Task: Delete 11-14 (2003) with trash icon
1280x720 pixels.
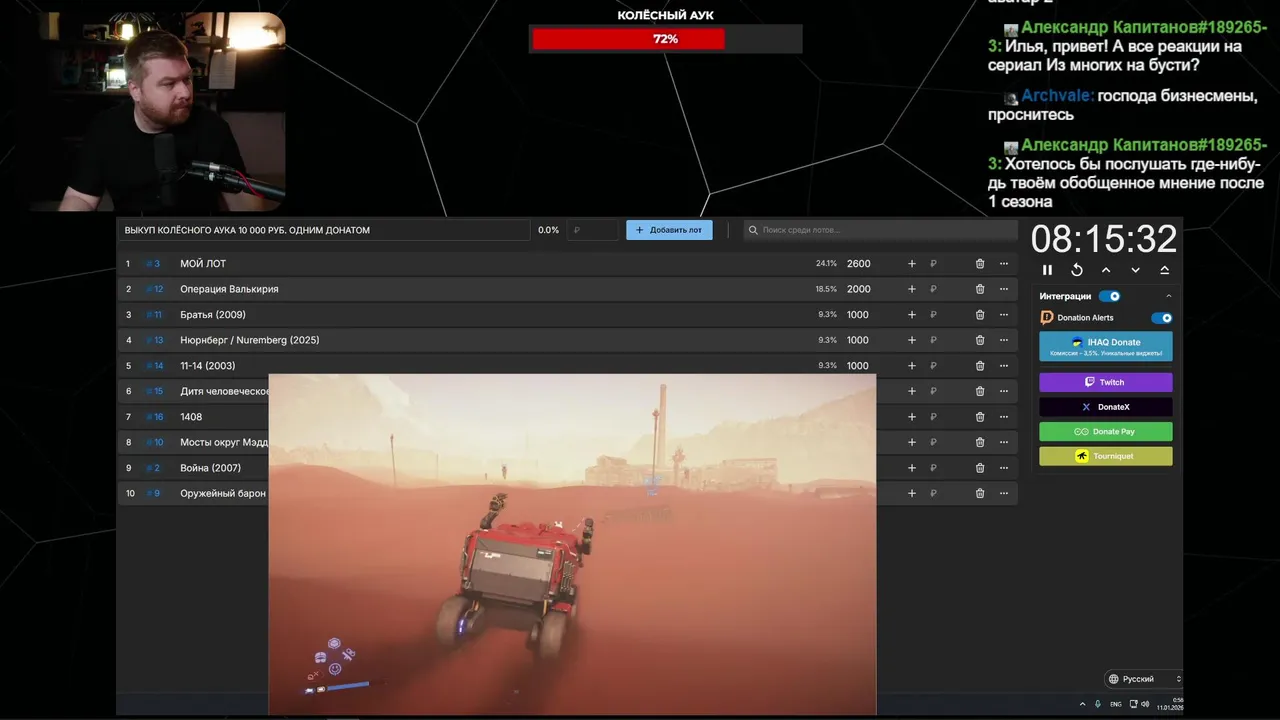Action: (980, 366)
